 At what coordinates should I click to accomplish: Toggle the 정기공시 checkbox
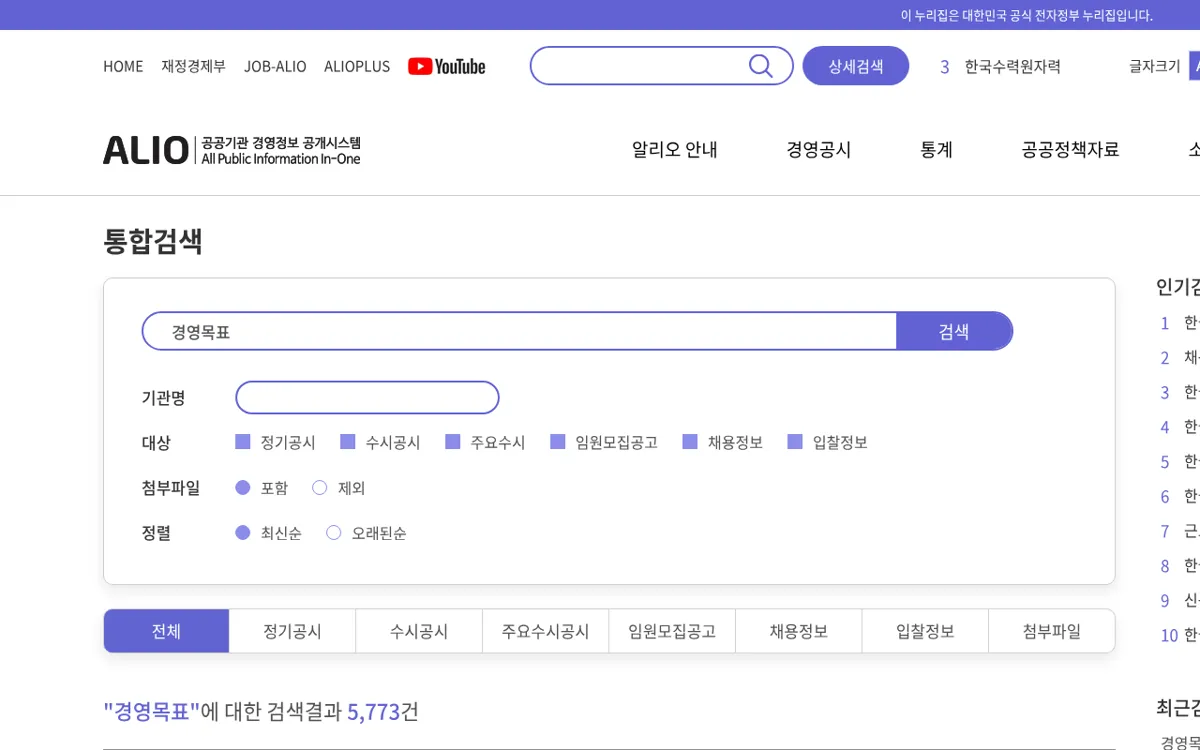point(242,442)
